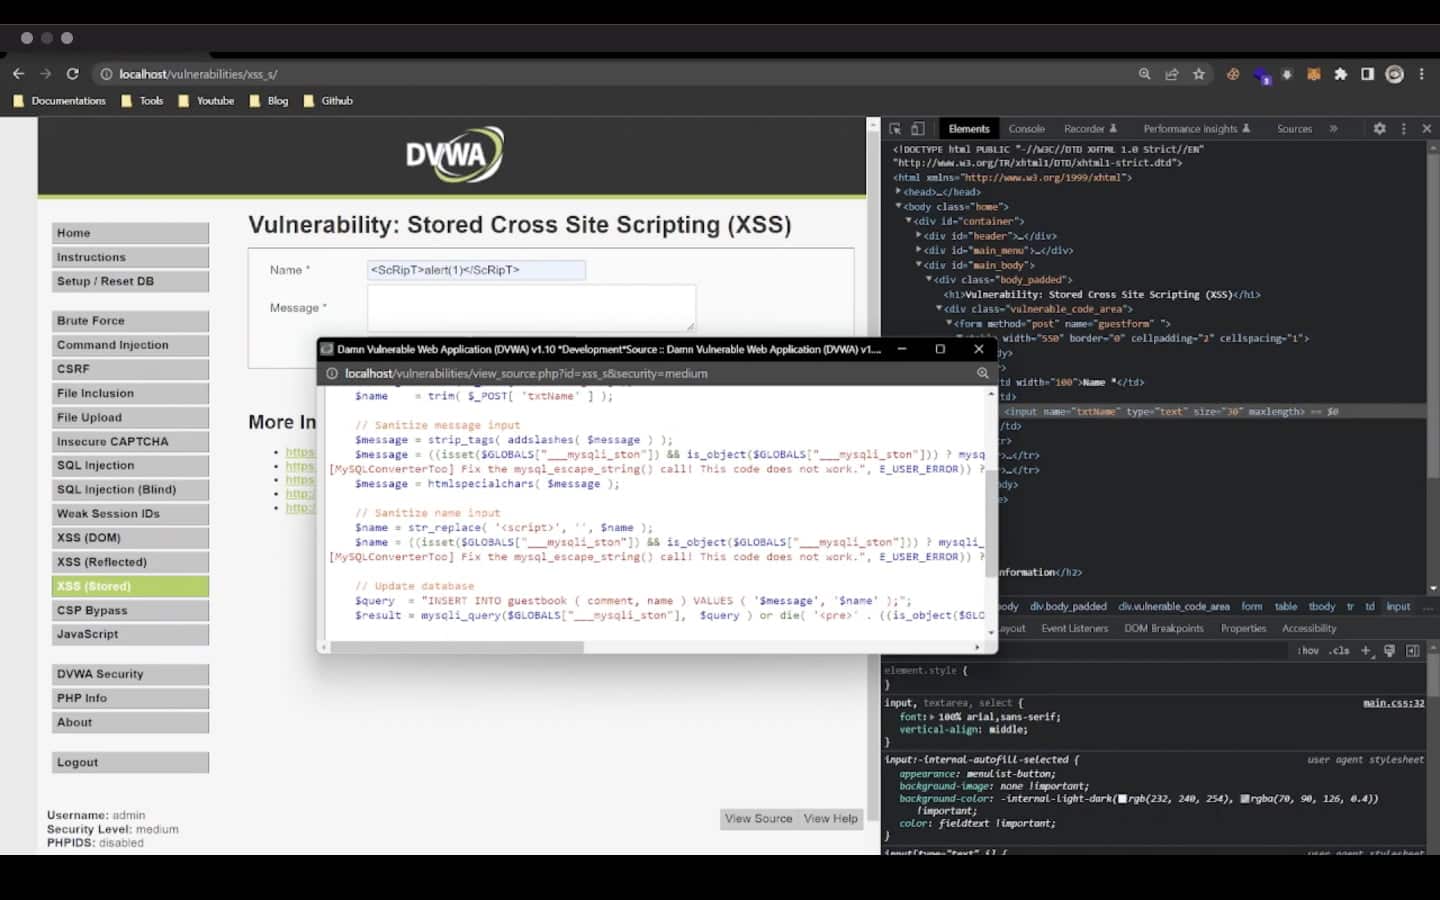Click the magnifier icon in the view_source window
This screenshot has width=1440, height=900.
(x=983, y=372)
